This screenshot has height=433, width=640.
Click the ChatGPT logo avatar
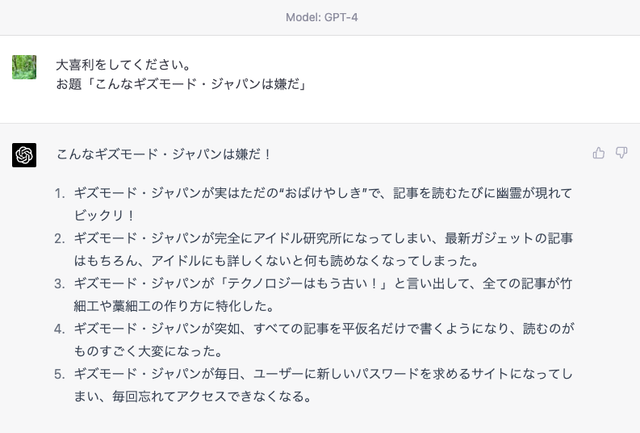coord(24,155)
